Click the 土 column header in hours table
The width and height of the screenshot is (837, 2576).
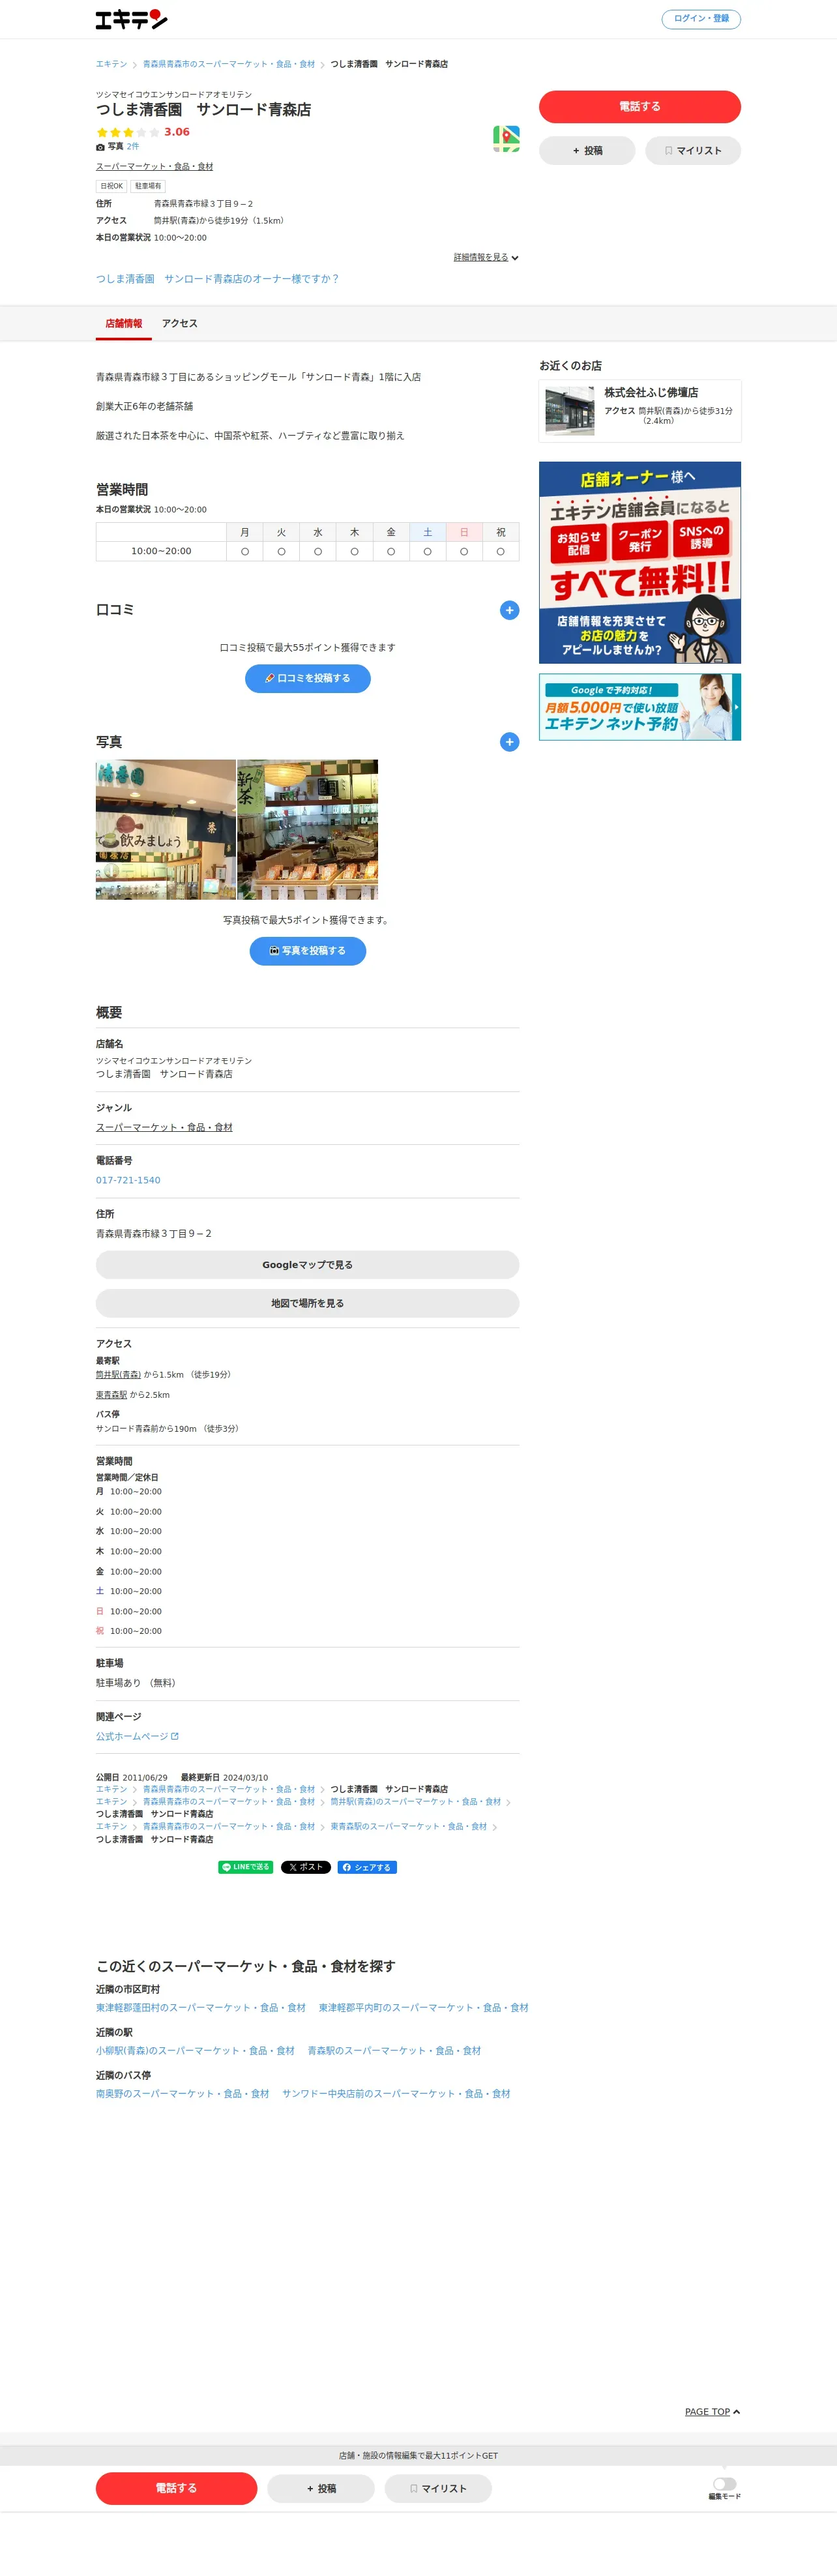[427, 532]
